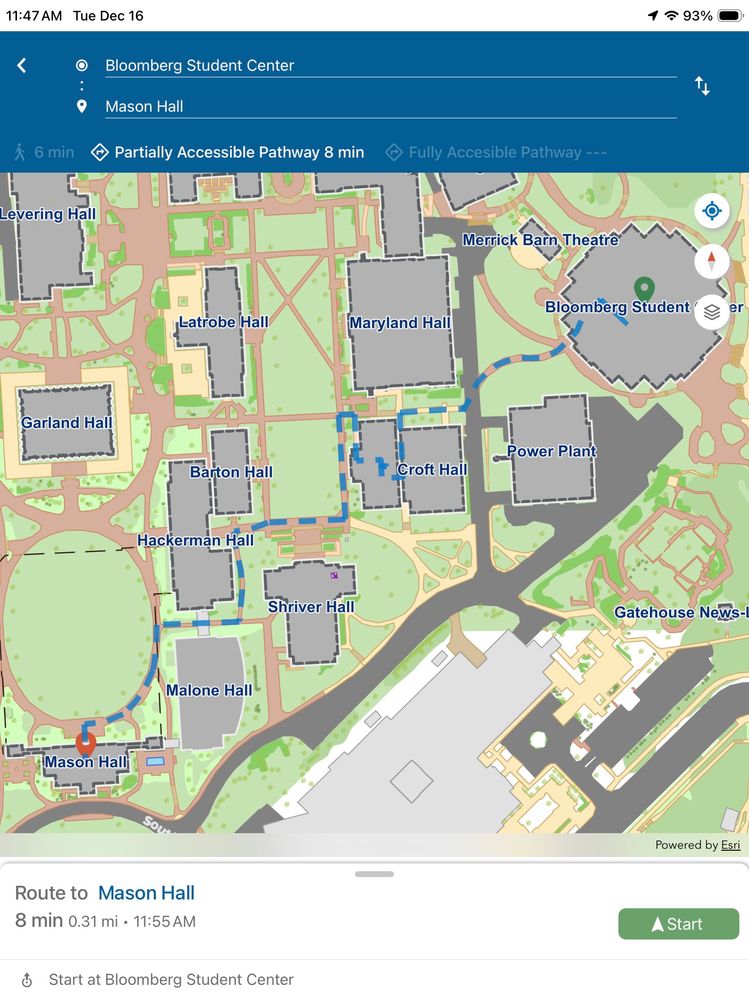Center the map with the locate-me icon
749x999 pixels.
tap(711, 210)
